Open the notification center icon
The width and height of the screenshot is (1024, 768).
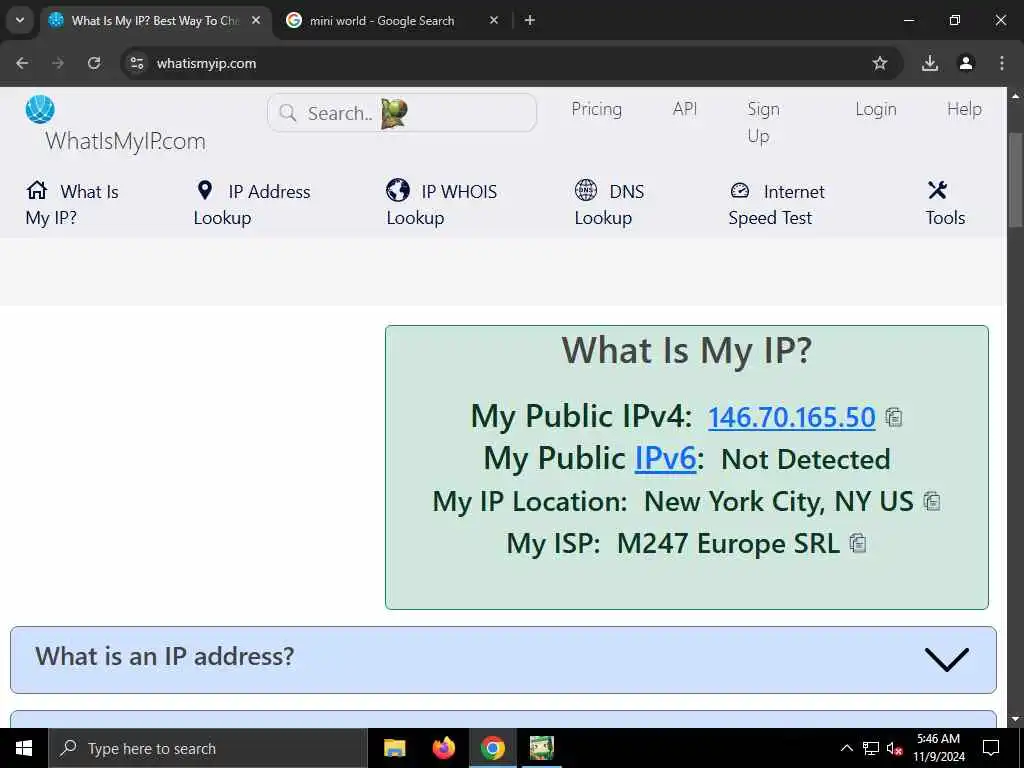point(991,748)
